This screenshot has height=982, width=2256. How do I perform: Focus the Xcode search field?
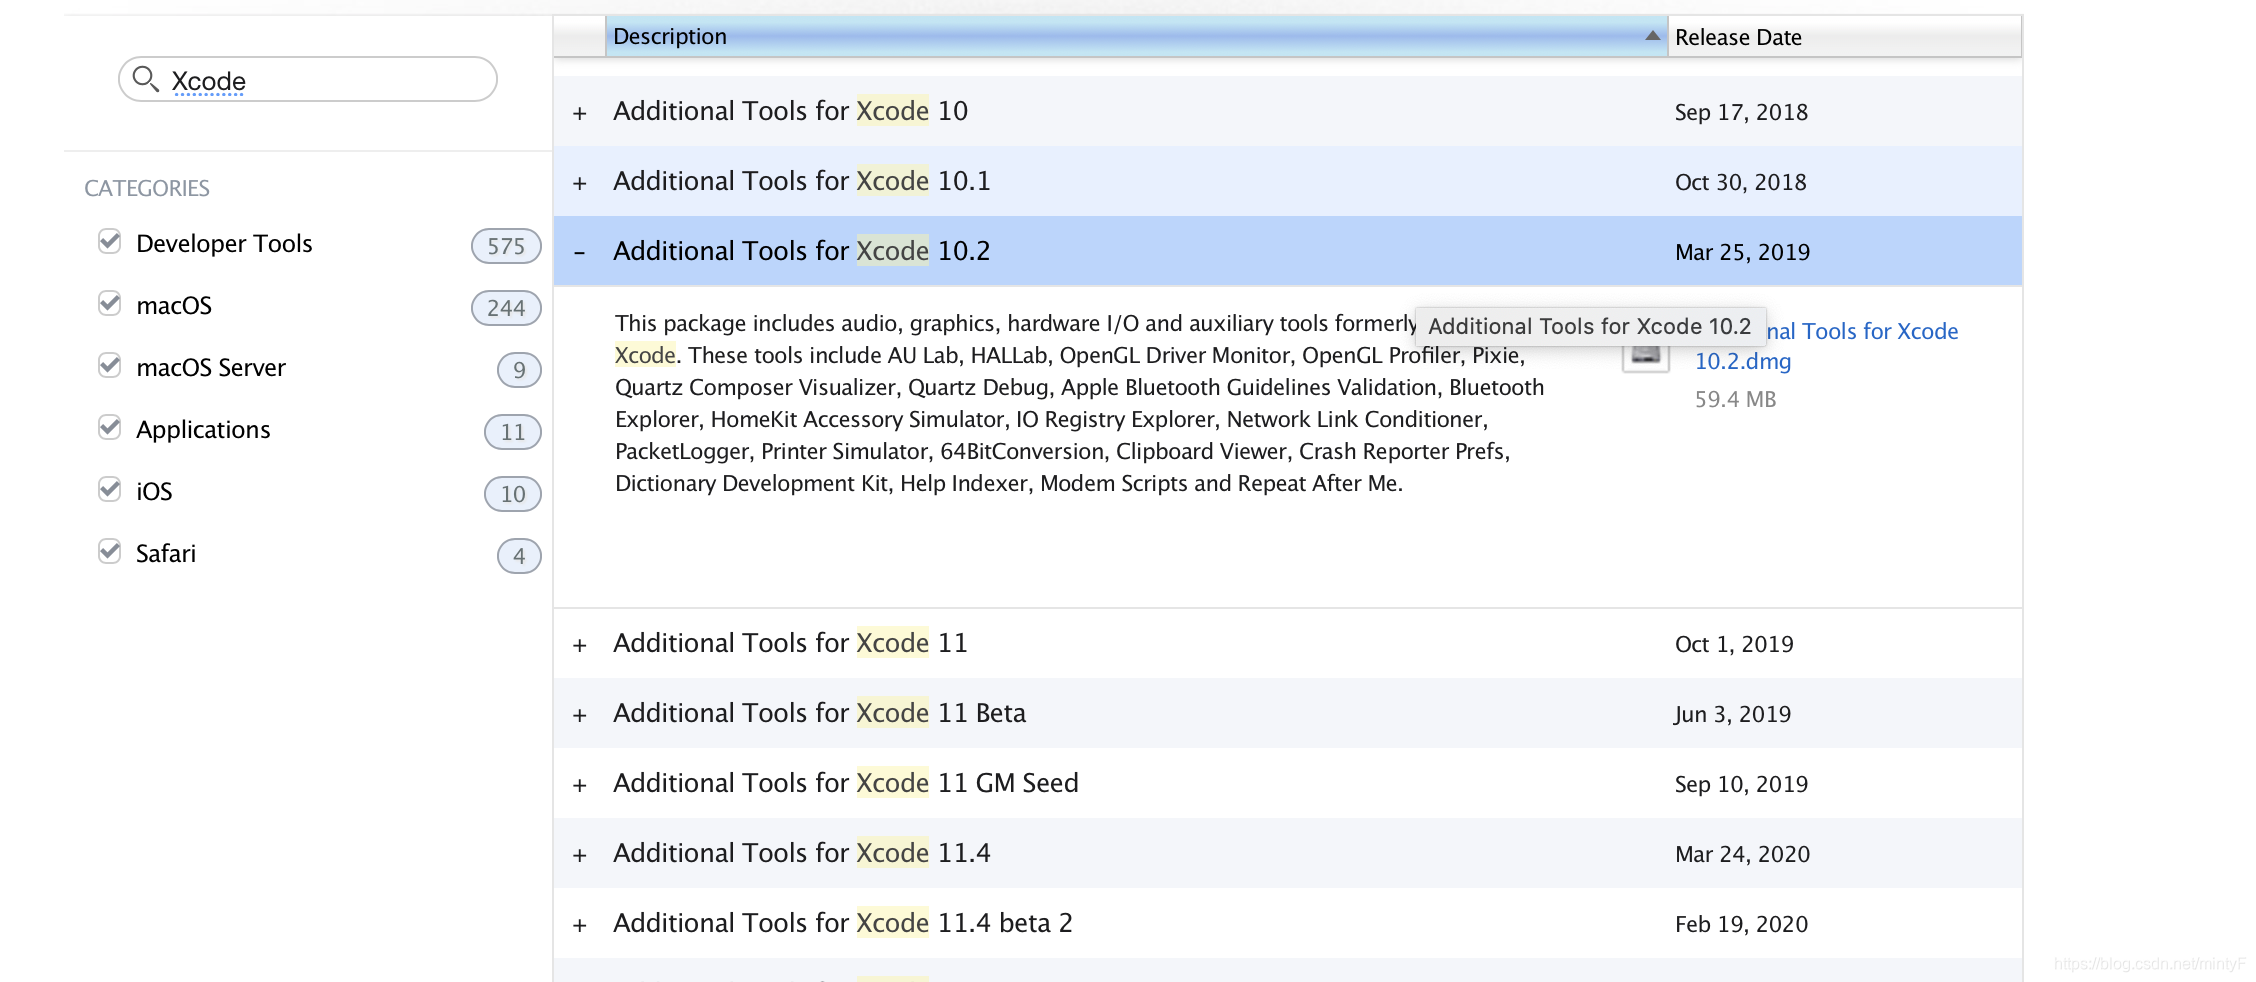308,79
